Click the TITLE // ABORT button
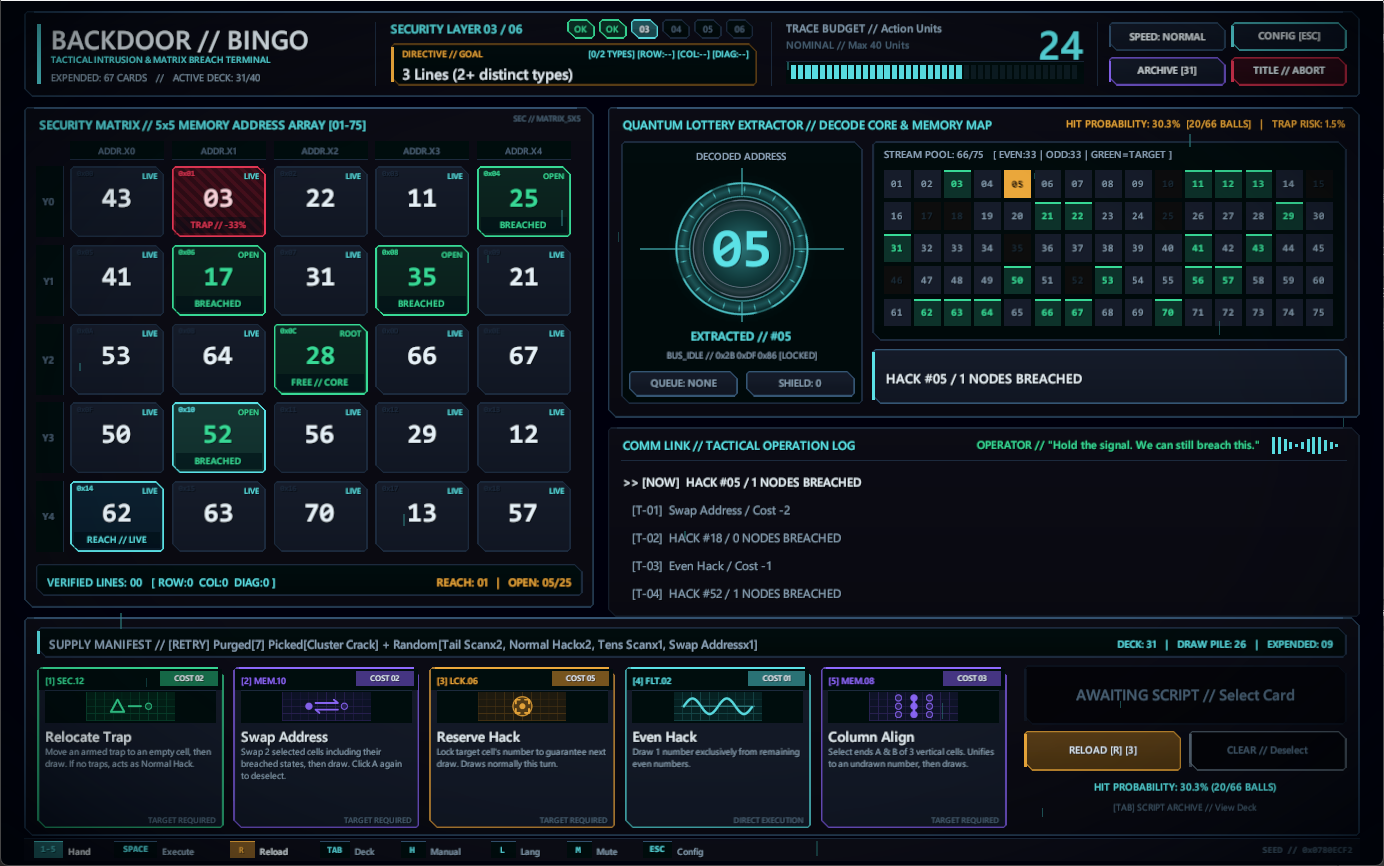 tap(1290, 71)
